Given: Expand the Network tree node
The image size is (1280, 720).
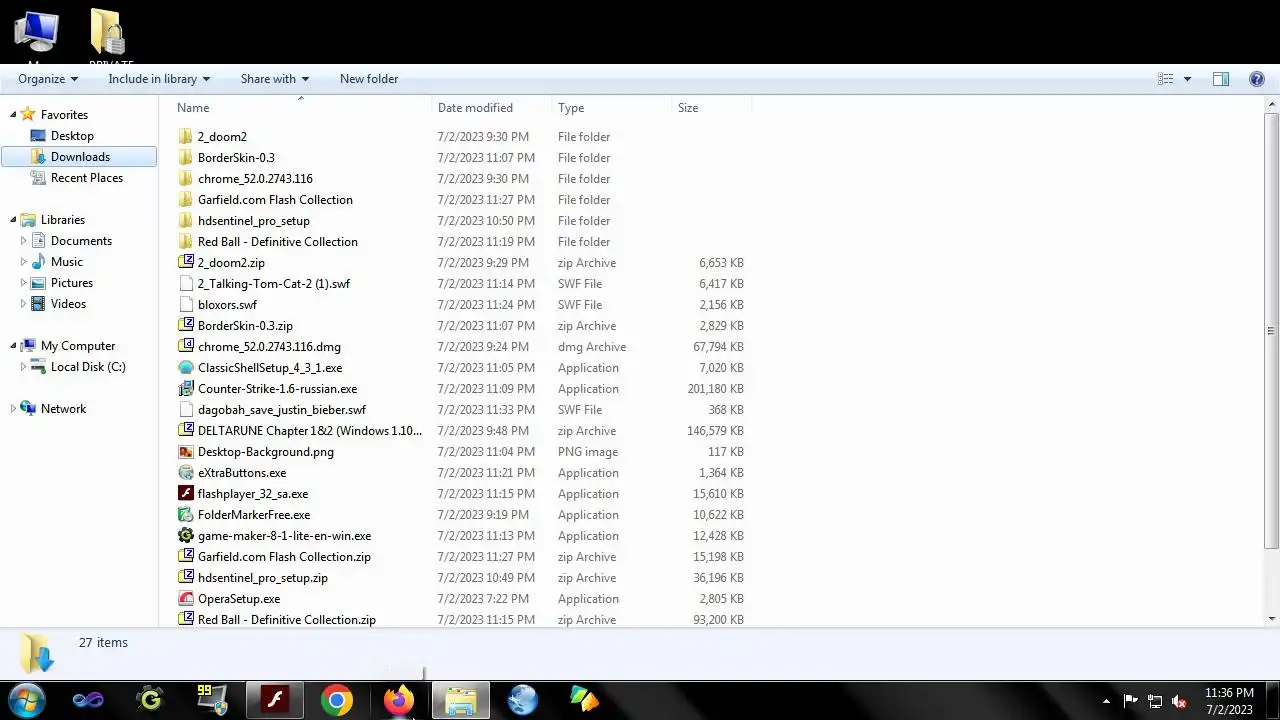Looking at the screenshot, I should tap(13, 409).
